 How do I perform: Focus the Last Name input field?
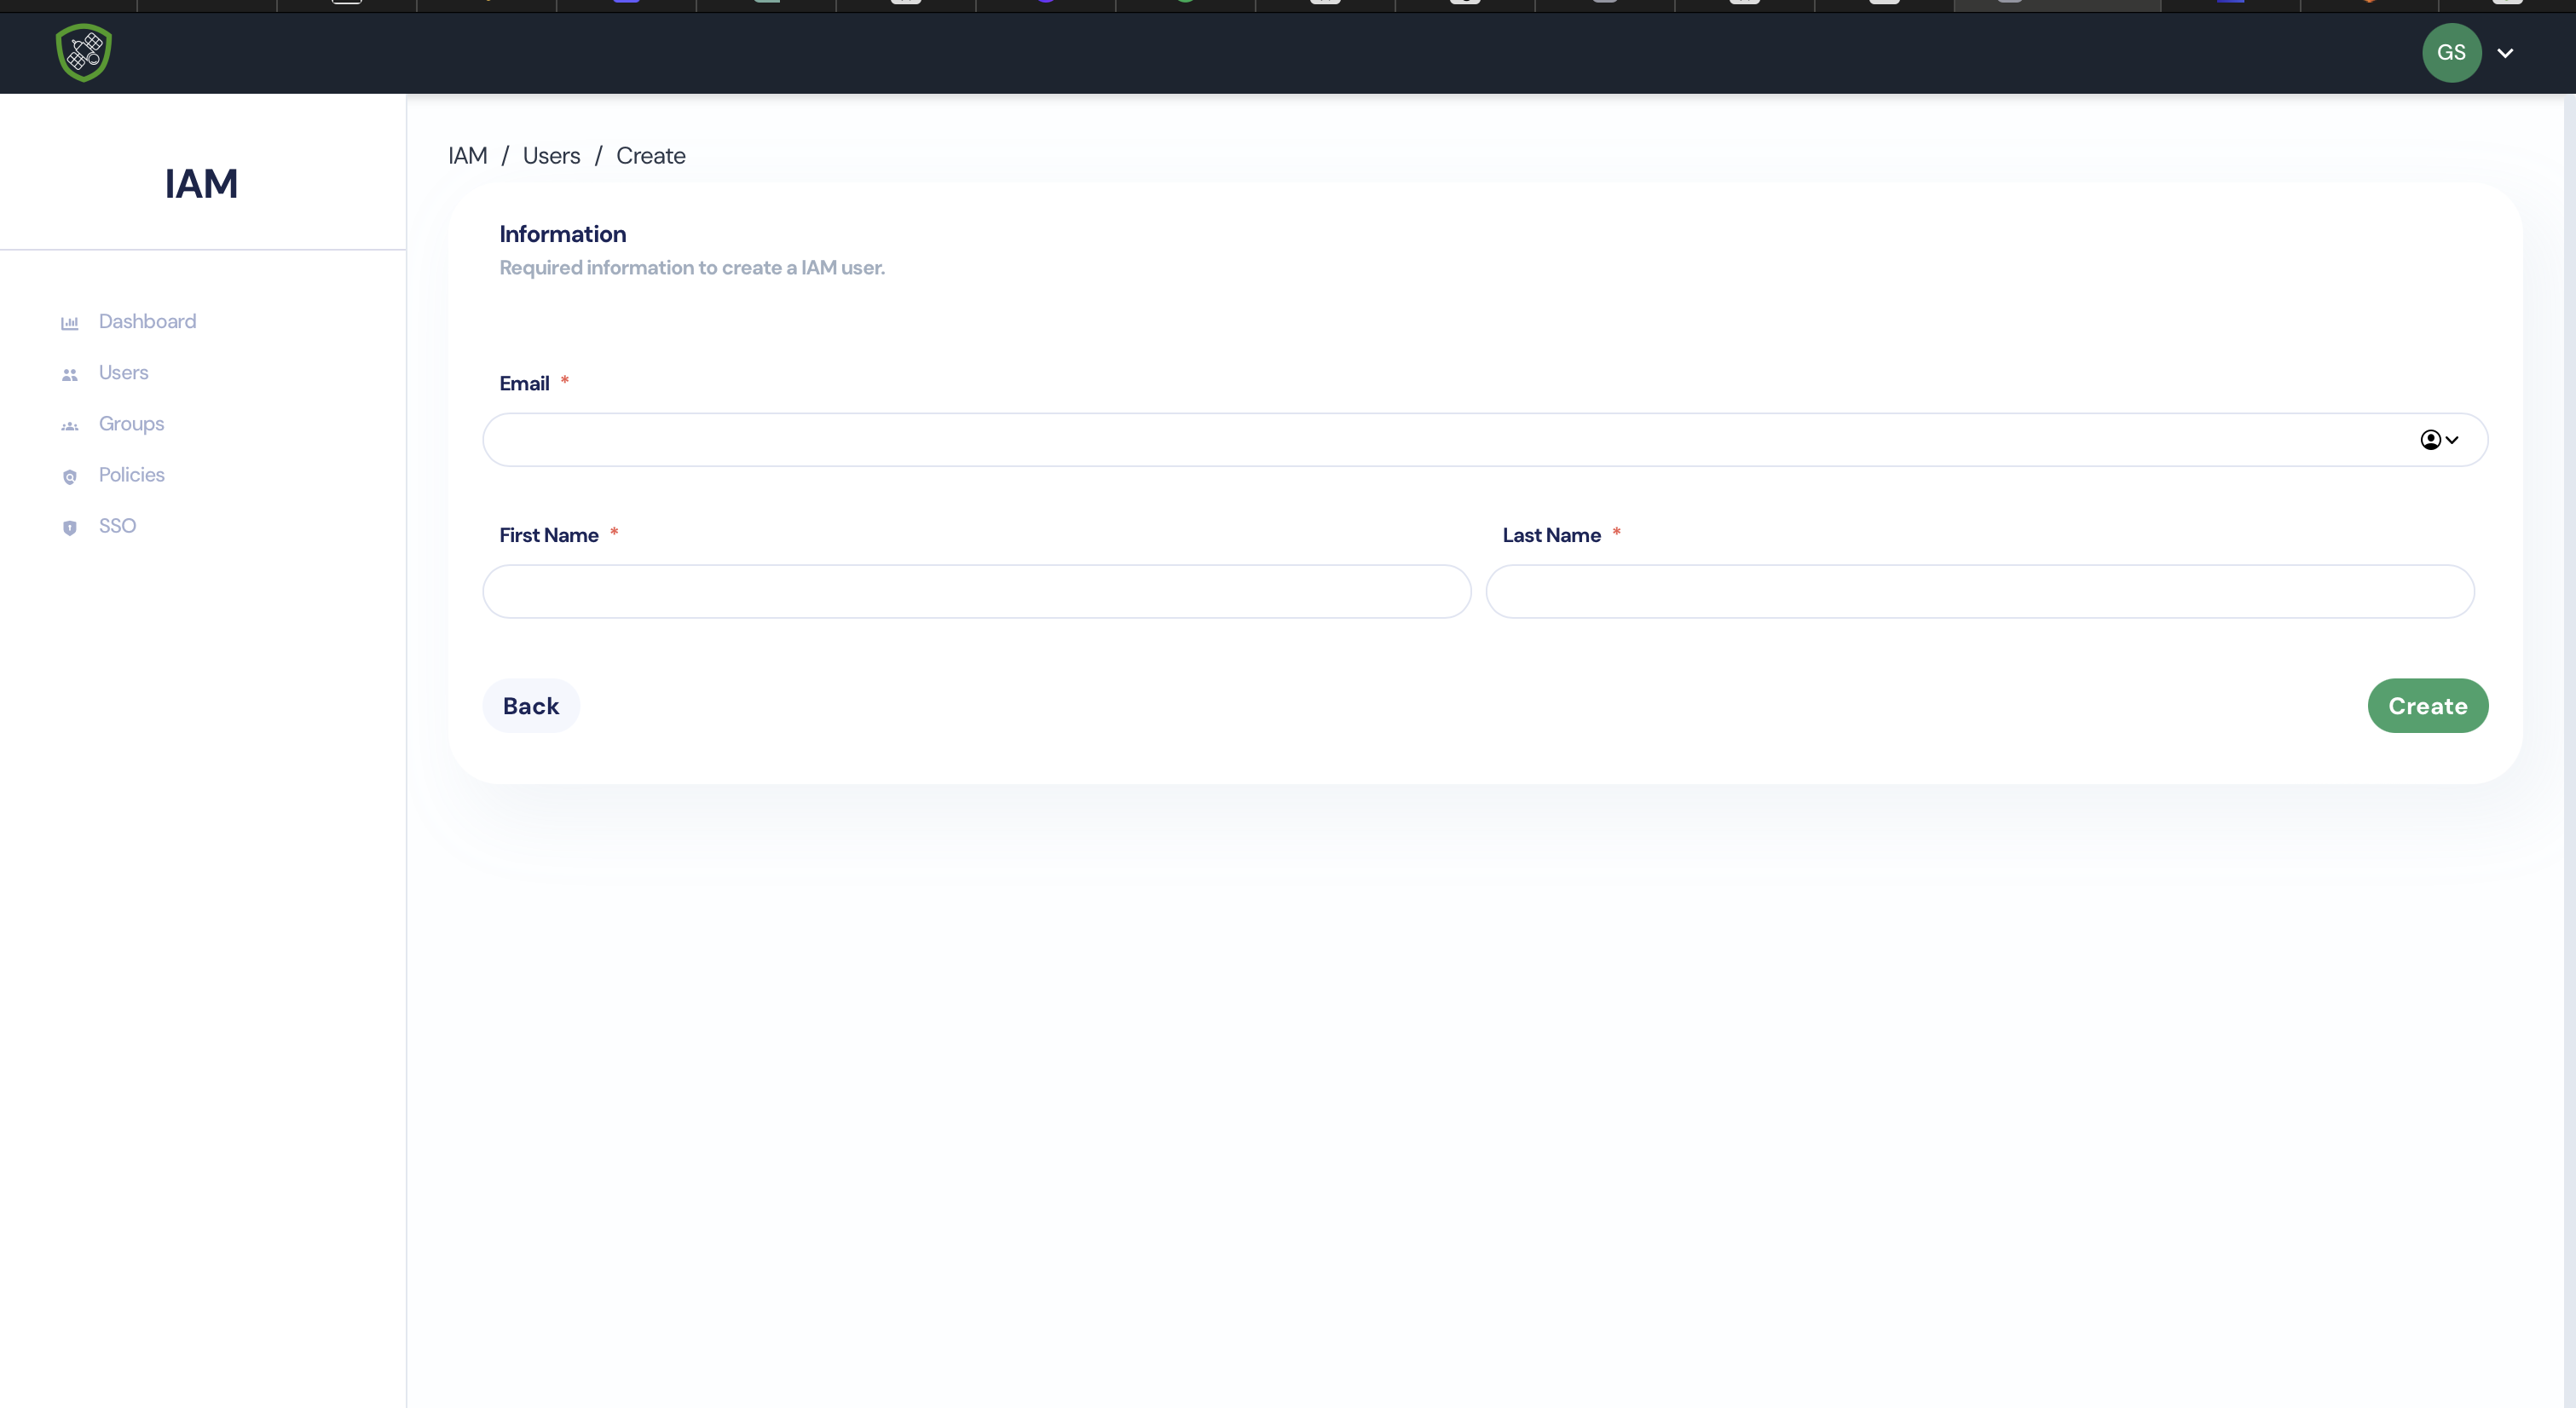coord(1979,592)
